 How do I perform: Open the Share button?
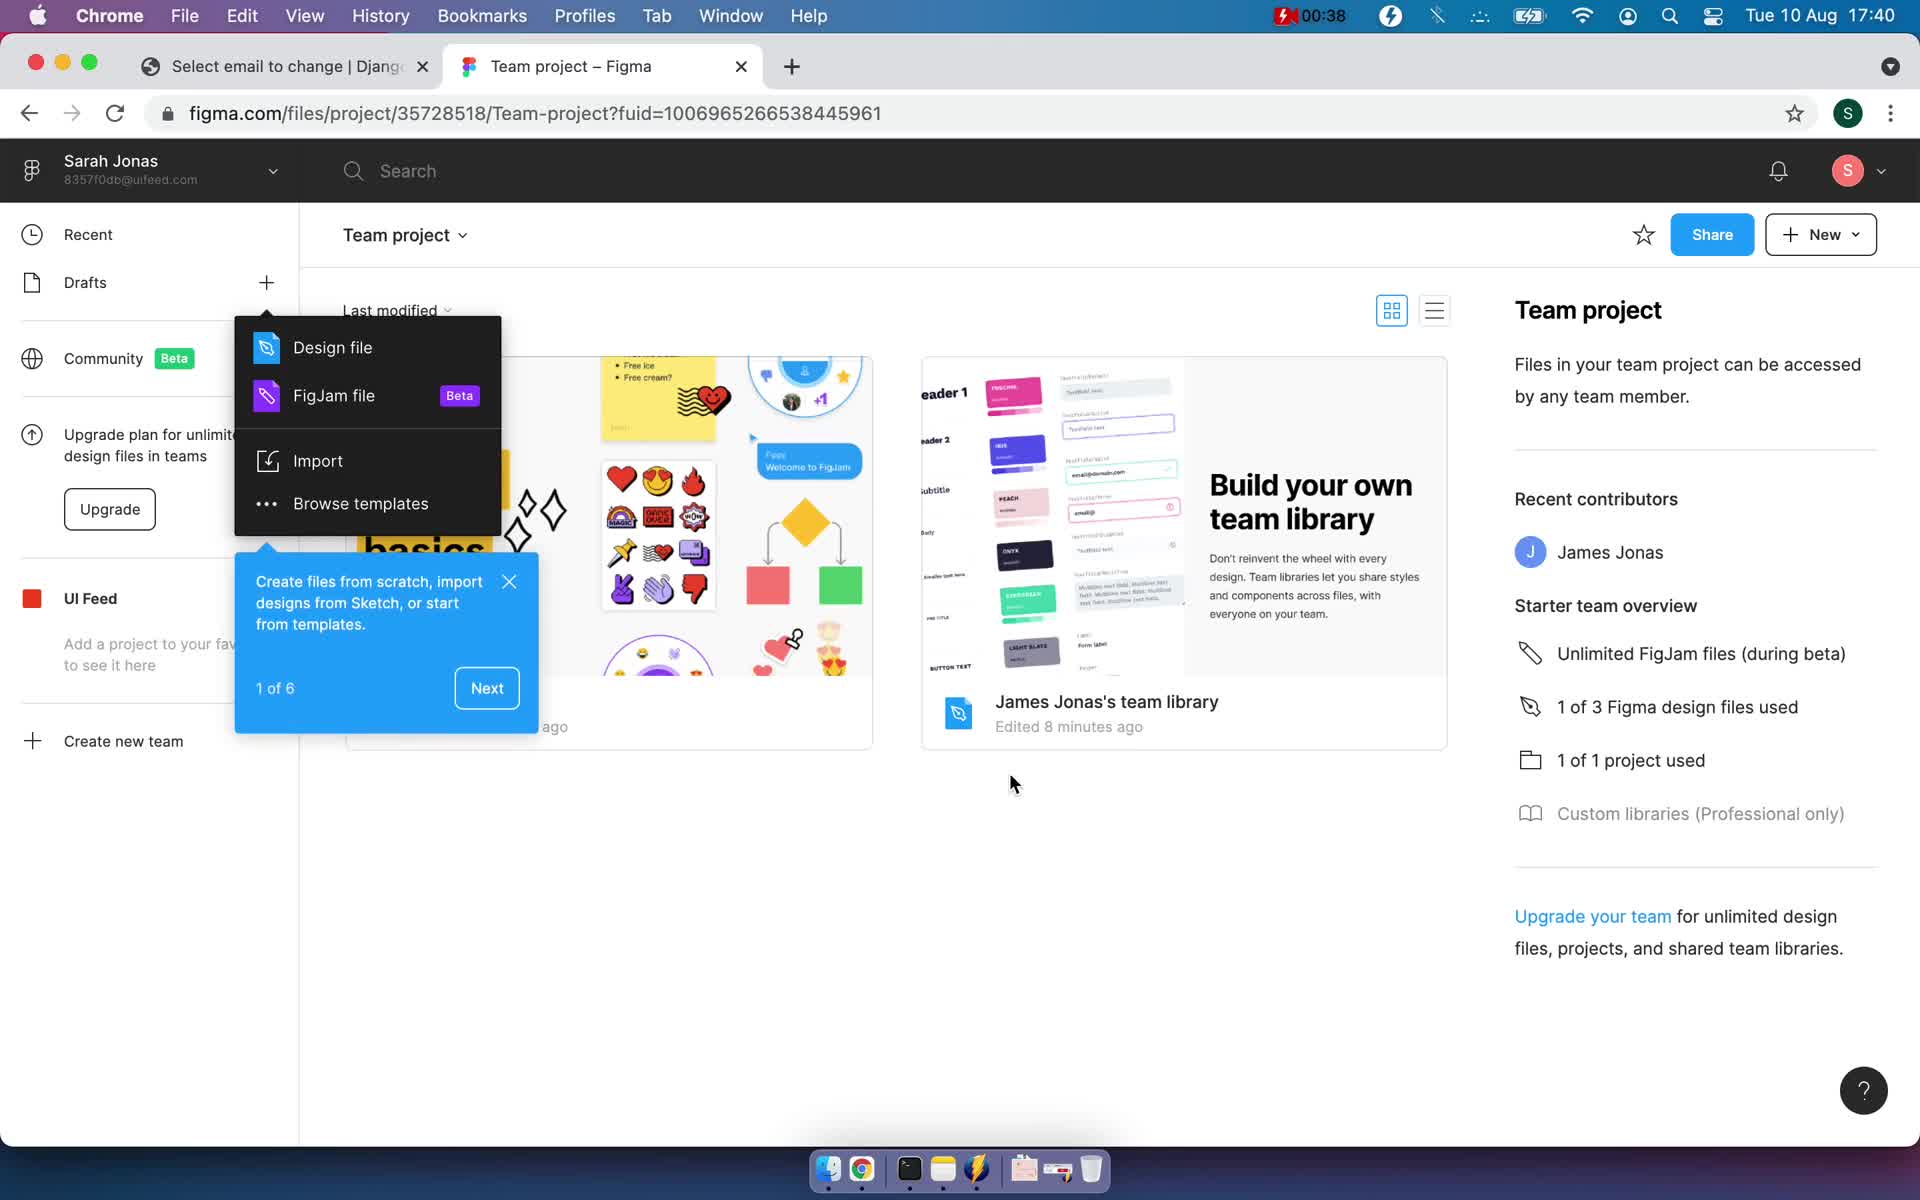(x=1711, y=234)
